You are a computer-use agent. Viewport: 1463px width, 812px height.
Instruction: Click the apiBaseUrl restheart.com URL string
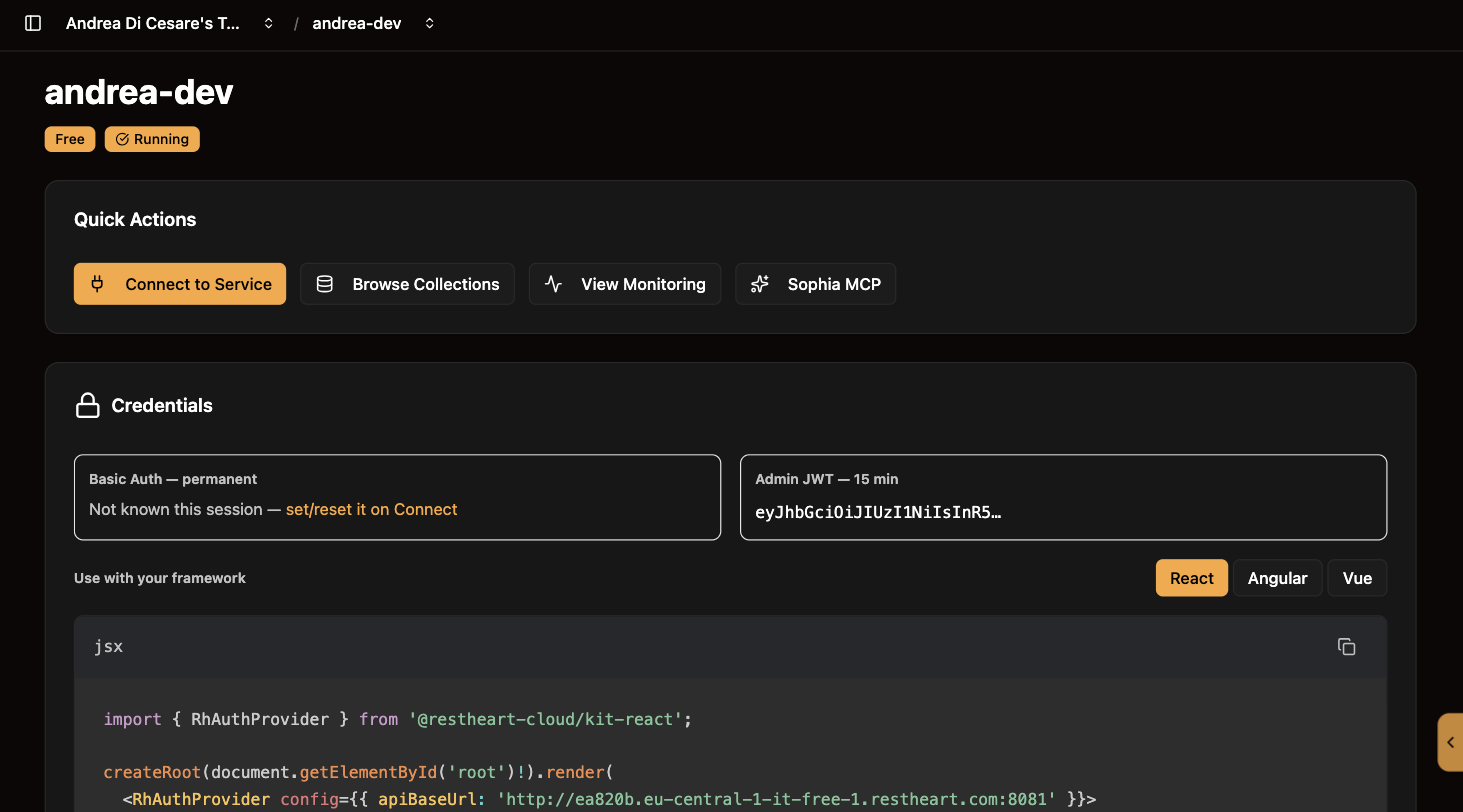coord(777,799)
